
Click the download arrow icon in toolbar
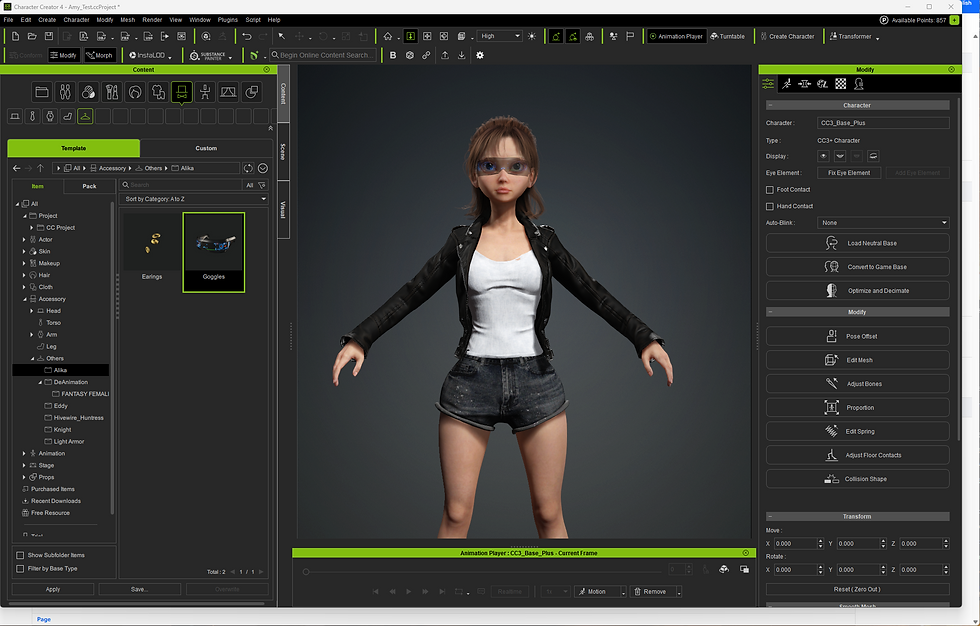coord(461,55)
